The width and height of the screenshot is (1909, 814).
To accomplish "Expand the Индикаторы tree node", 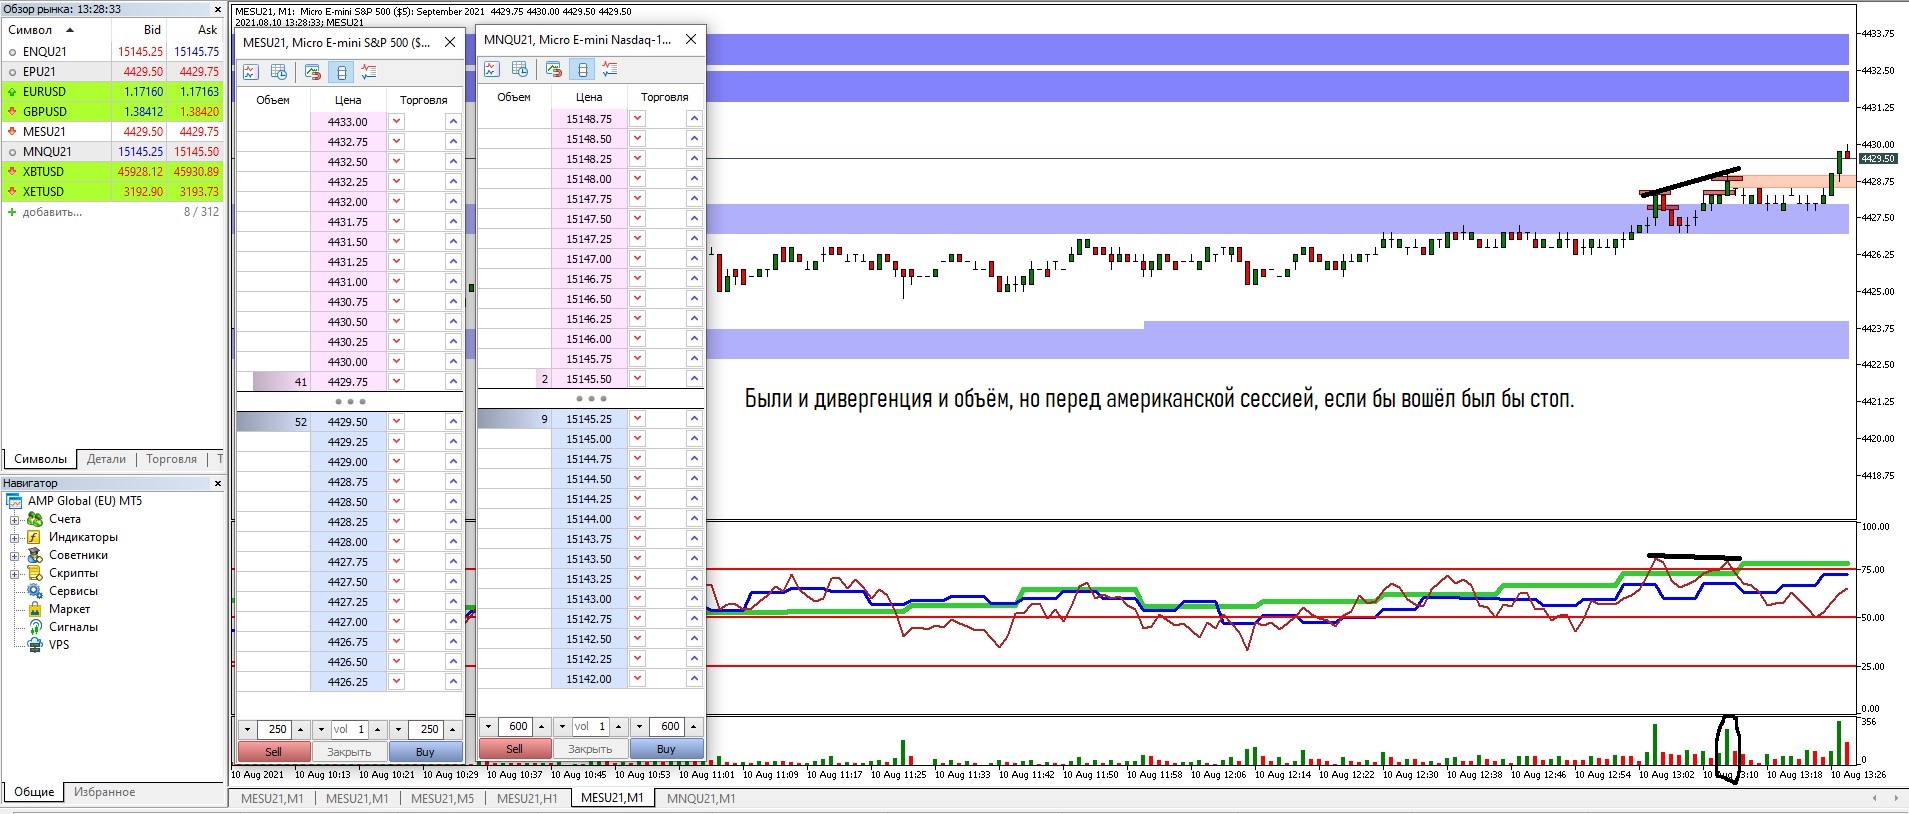I will [15, 538].
